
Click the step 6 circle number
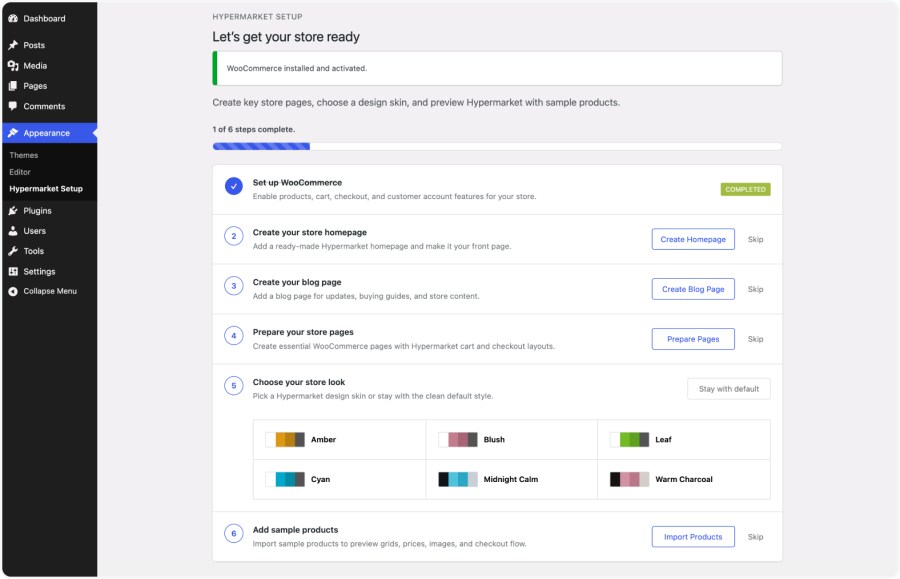234,534
